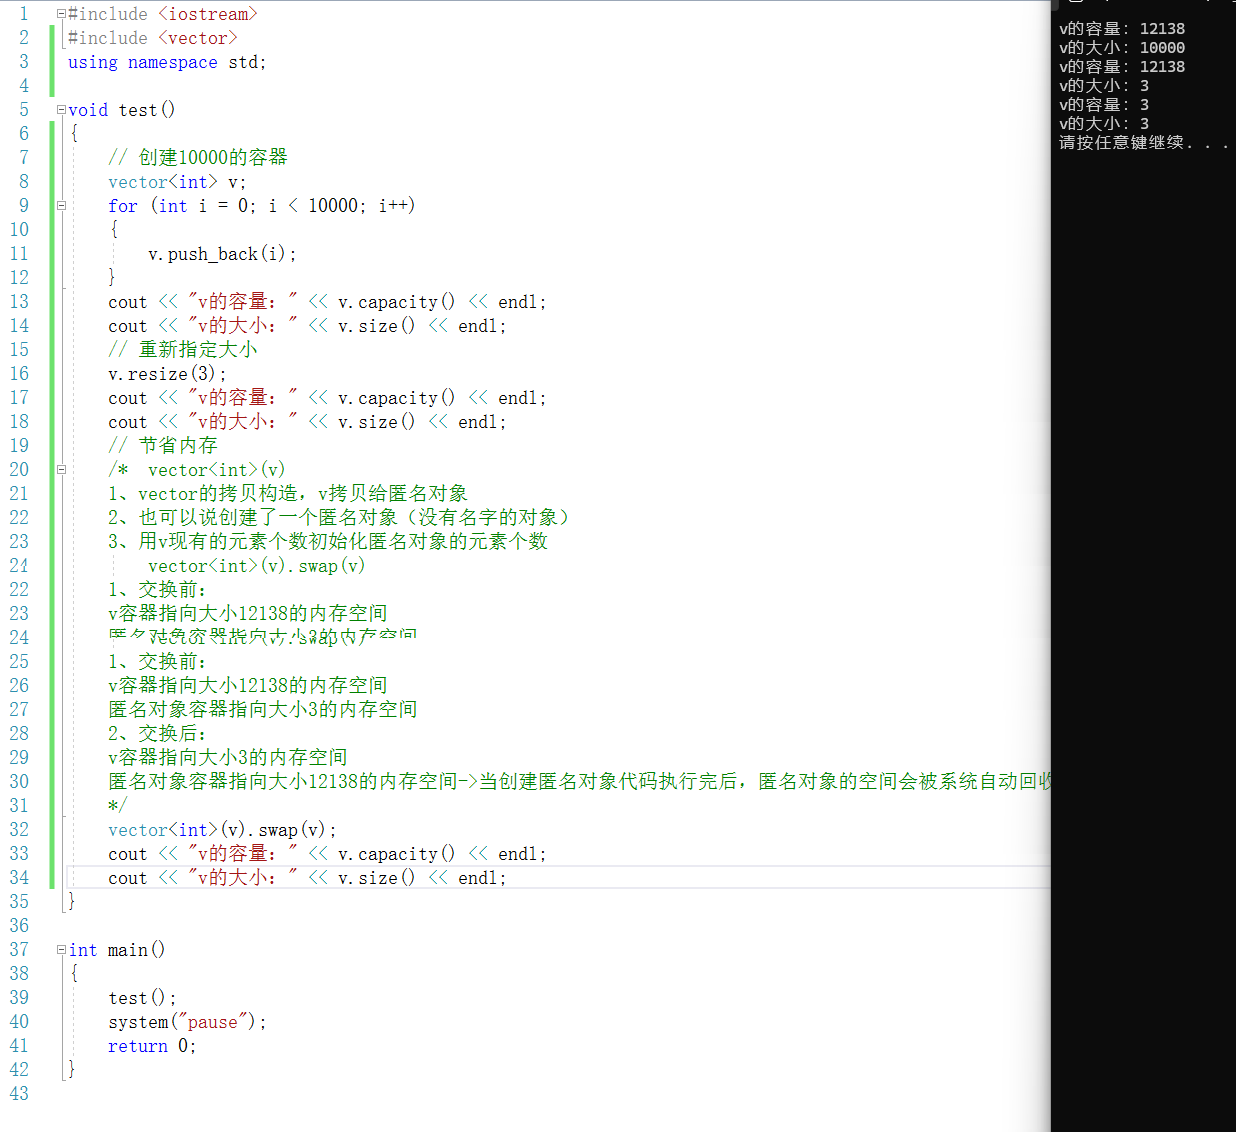Click comment line '匿名对象容器指向大小3的内存空间'

tap(263, 710)
